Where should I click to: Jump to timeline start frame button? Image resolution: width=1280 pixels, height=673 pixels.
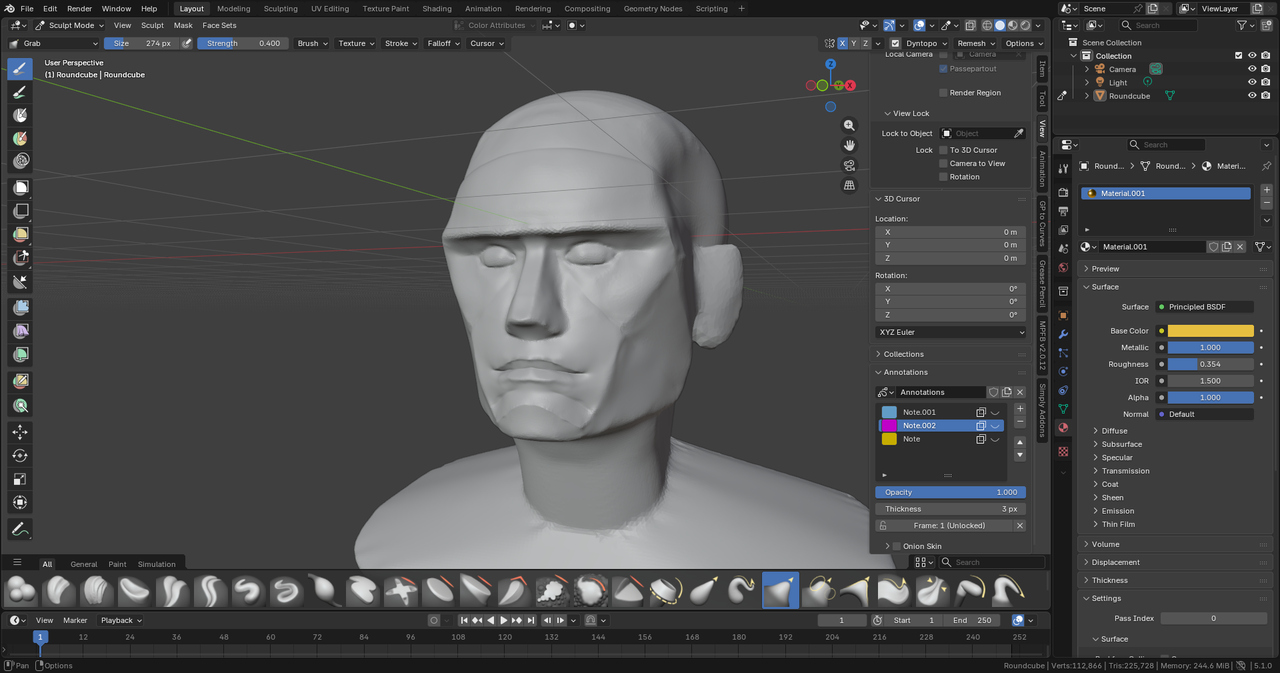click(463, 620)
